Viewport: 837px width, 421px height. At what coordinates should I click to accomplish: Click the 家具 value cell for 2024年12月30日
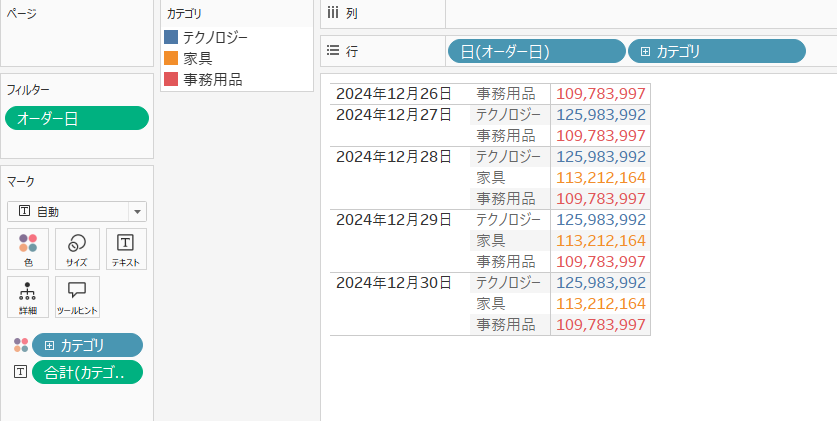(600, 303)
